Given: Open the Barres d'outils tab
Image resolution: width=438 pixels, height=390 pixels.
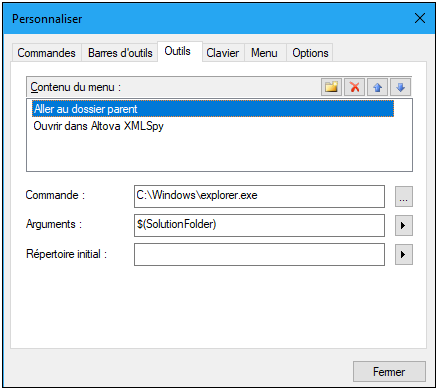Looking at the screenshot, I should click(120, 53).
